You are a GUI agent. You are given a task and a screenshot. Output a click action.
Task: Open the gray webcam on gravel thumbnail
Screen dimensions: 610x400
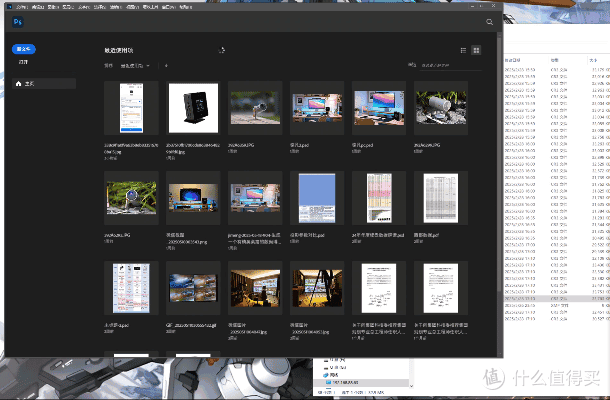441,108
